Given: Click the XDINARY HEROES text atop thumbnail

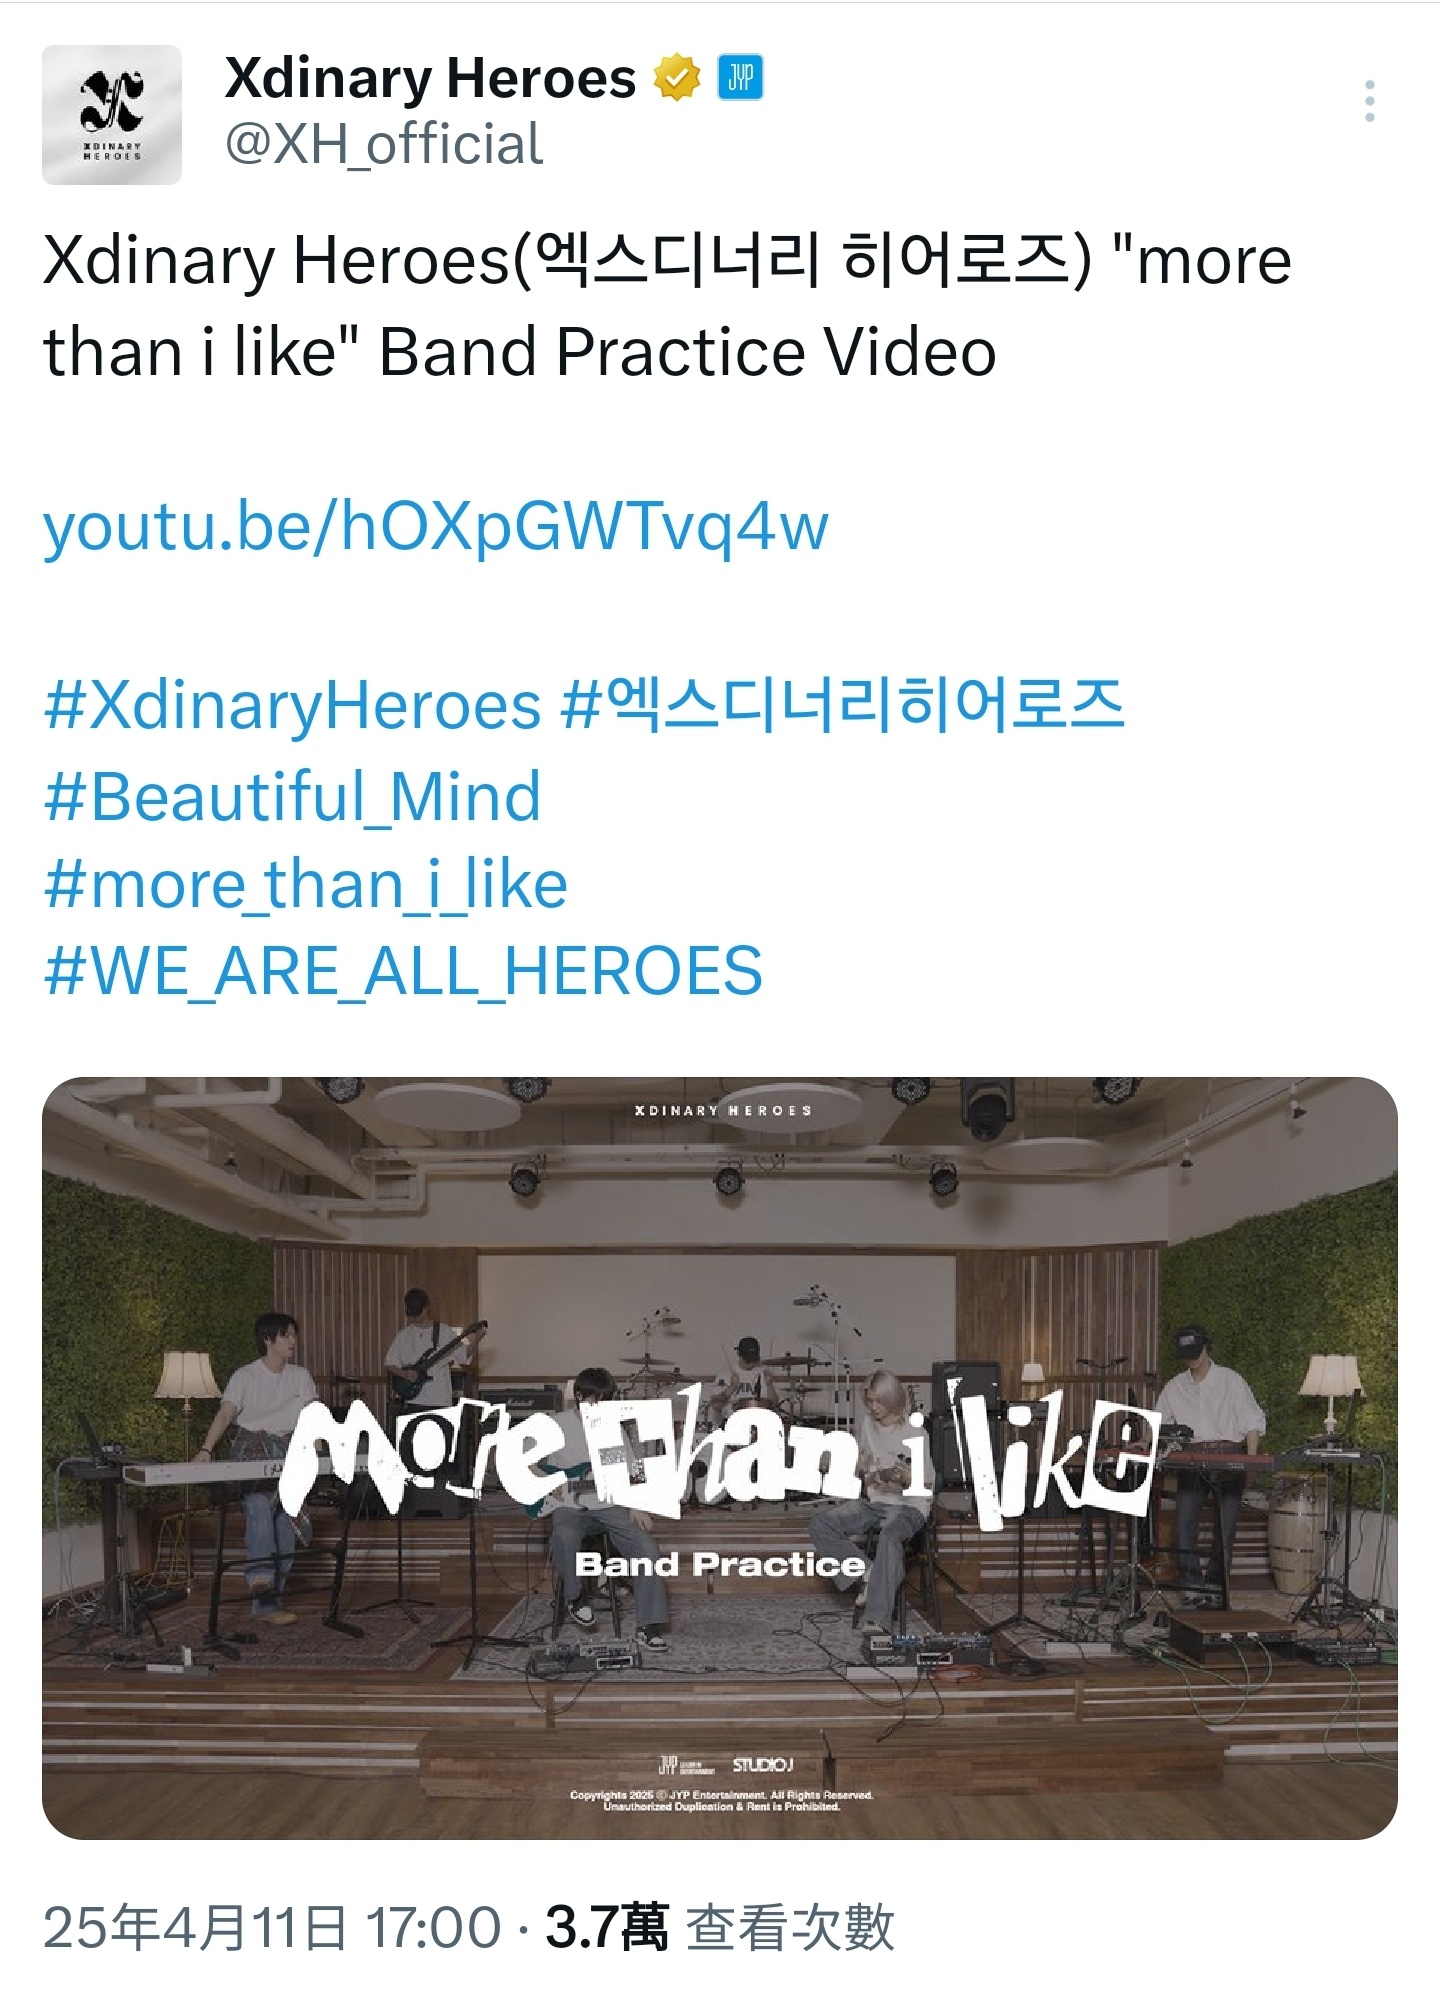Looking at the screenshot, I should click(723, 1111).
